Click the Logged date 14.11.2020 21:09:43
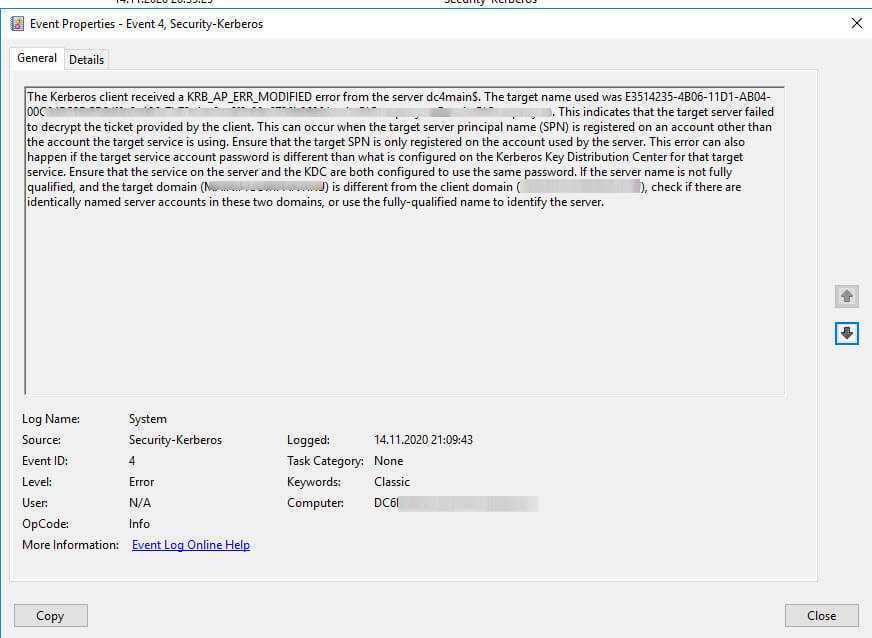Image resolution: width=872 pixels, height=638 pixels. click(421, 440)
